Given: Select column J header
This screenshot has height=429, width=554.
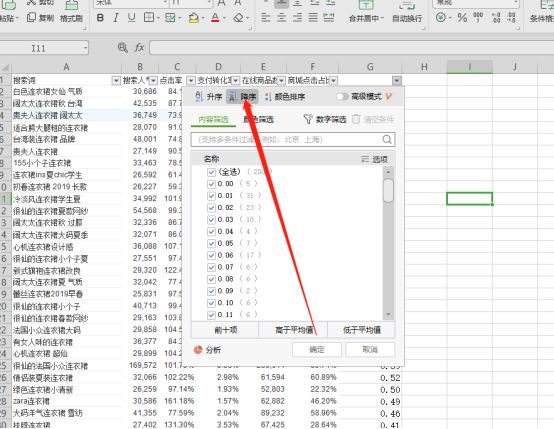Looking at the screenshot, I should click(x=515, y=66).
